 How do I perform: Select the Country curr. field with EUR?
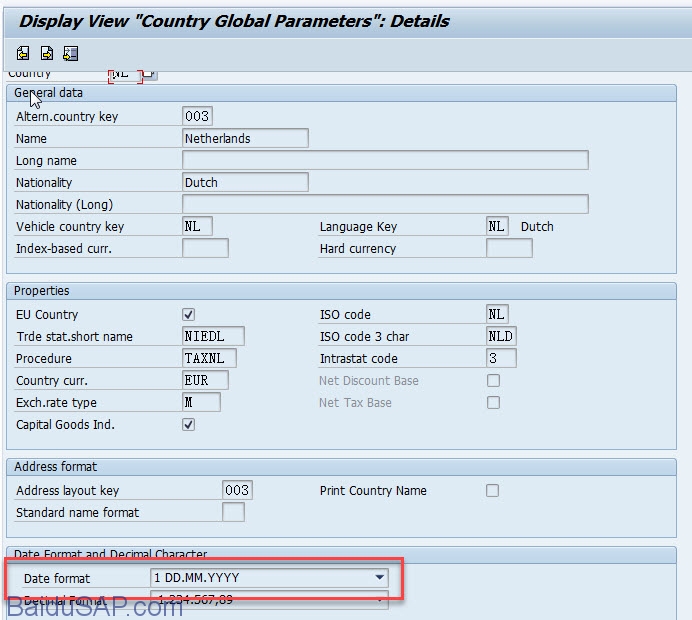point(205,381)
